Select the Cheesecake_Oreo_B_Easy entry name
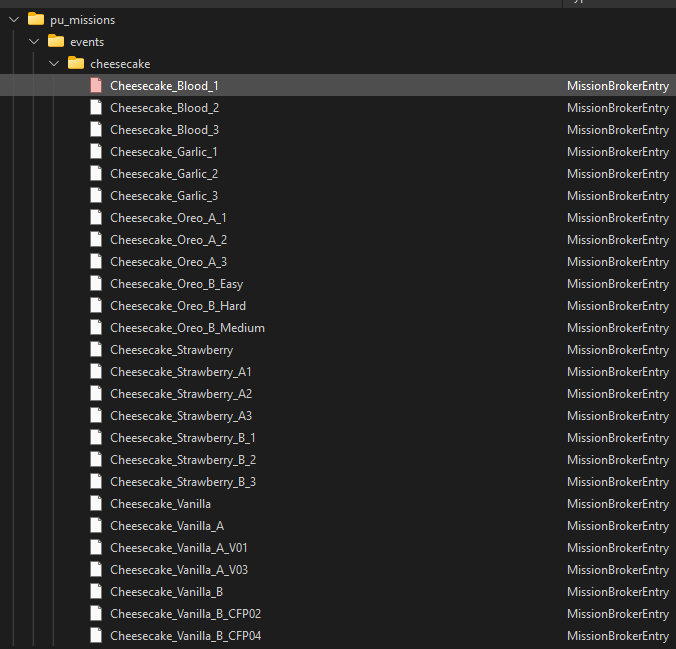 point(177,284)
